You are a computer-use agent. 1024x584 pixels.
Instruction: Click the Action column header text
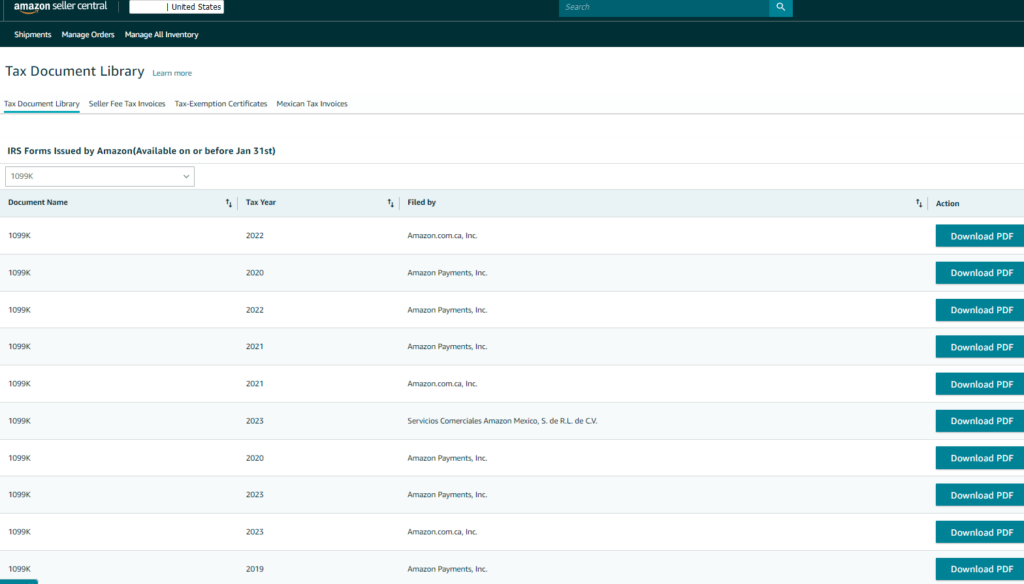[x=947, y=204]
